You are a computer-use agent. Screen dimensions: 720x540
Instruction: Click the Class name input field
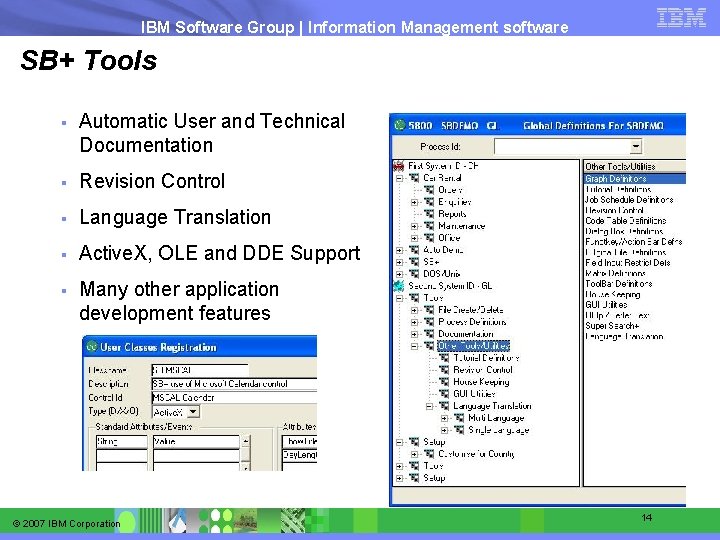click(200, 370)
